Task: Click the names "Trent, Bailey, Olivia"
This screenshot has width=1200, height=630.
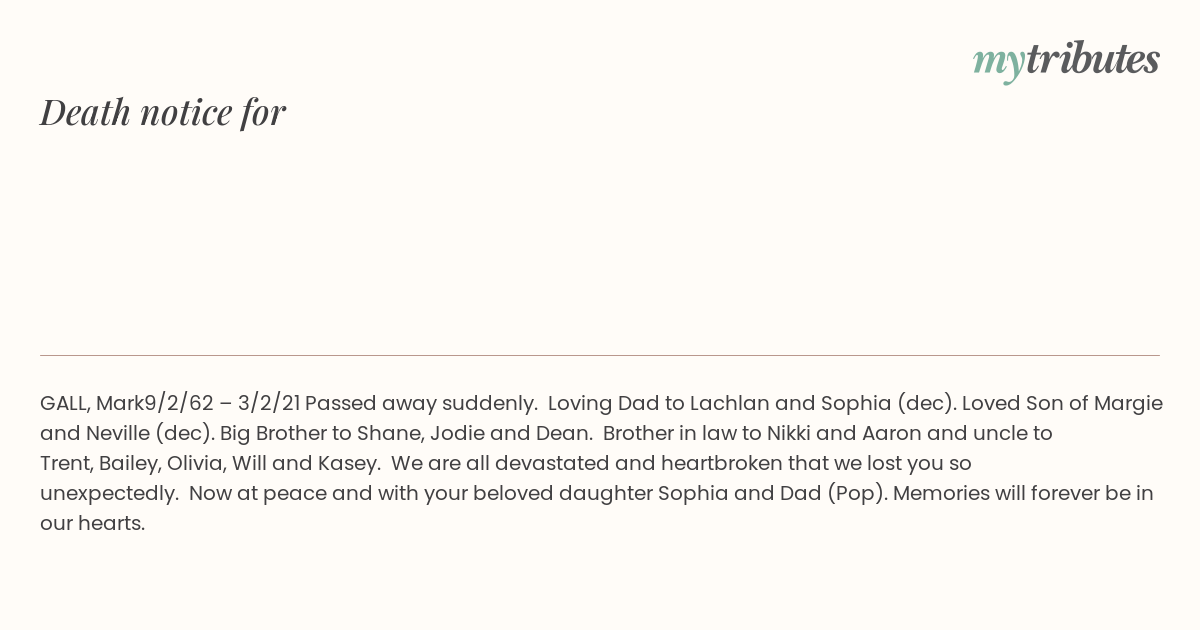Action: pyautogui.click(x=133, y=464)
